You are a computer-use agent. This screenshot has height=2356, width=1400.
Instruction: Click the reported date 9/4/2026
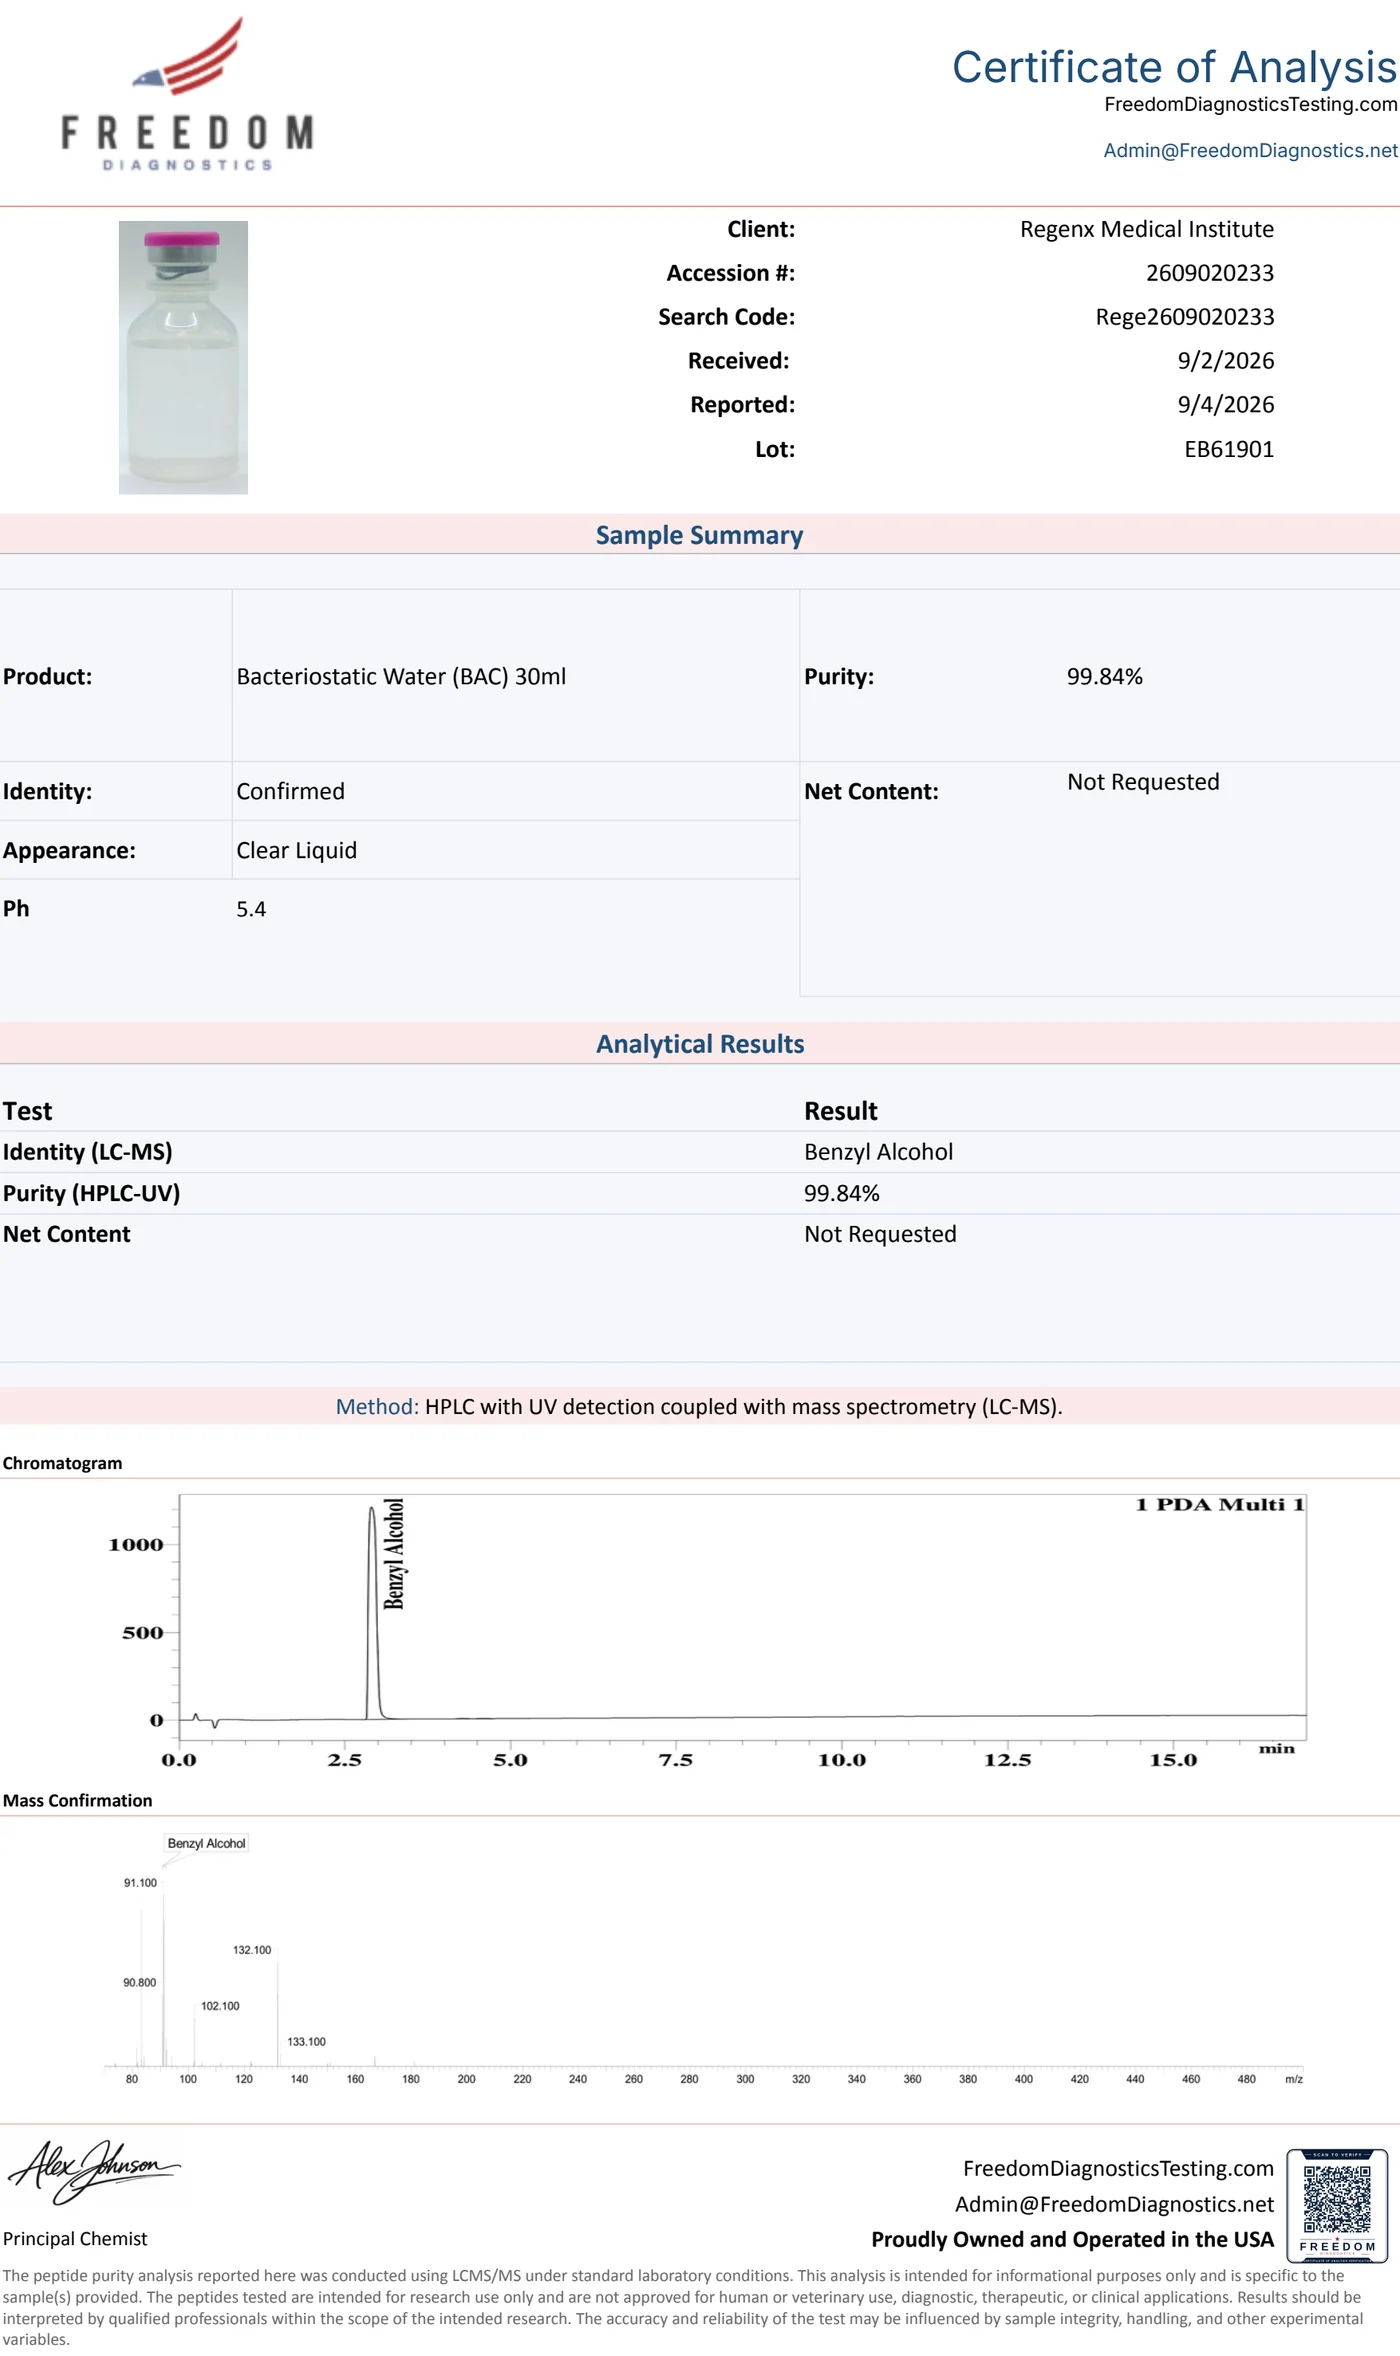tap(1226, 405)
